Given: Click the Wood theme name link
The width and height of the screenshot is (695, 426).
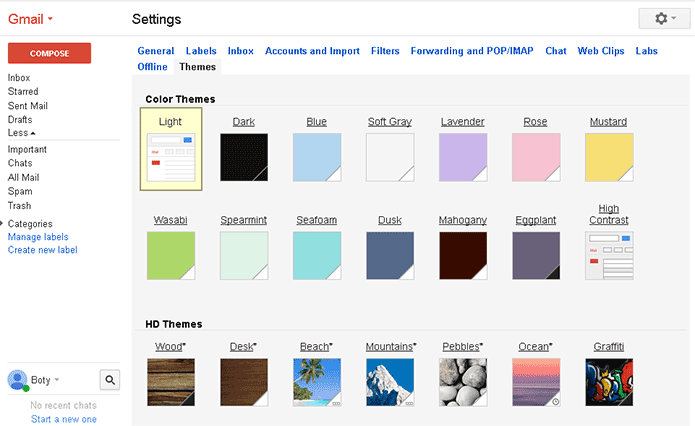Looking at the screenshot, I should [x=170, y=346].
